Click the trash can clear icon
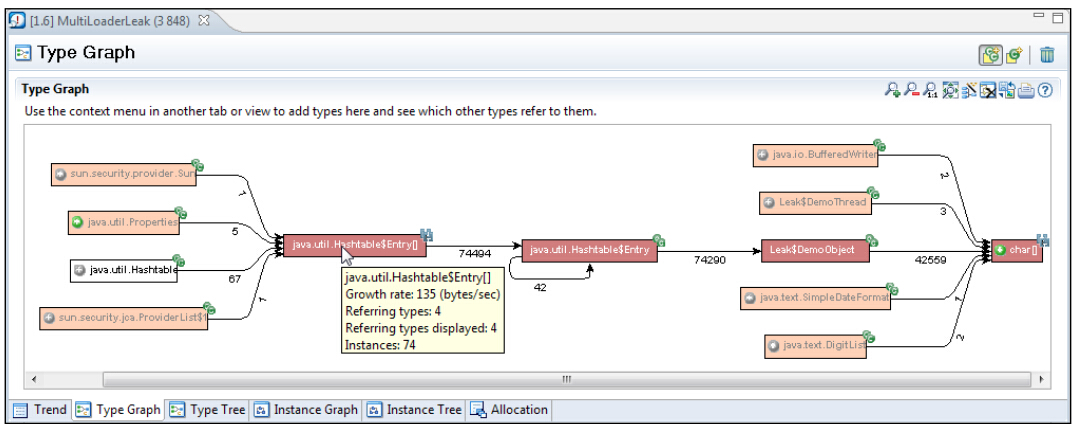Image resolution: width=1078 pixels, height=432 pixels. pyautogui.click(x=1047, y=54)
